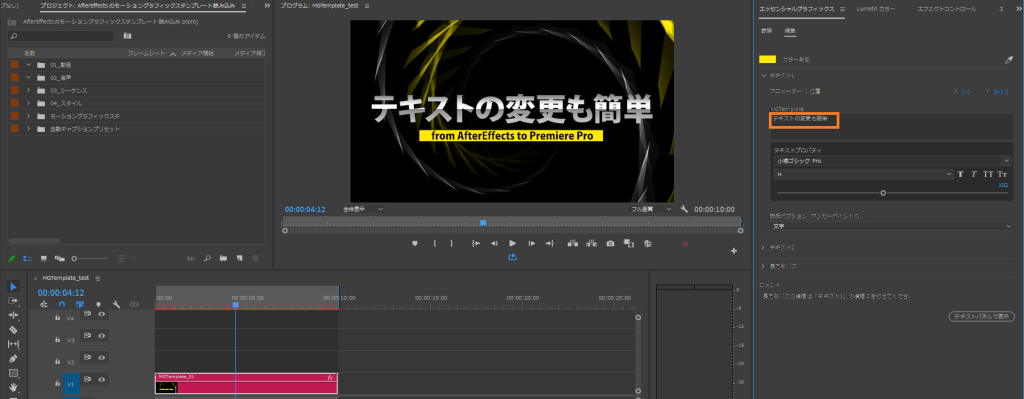1024x399 pixels.
Task: Select the Hand tool
Action: (x=14, y=387)
